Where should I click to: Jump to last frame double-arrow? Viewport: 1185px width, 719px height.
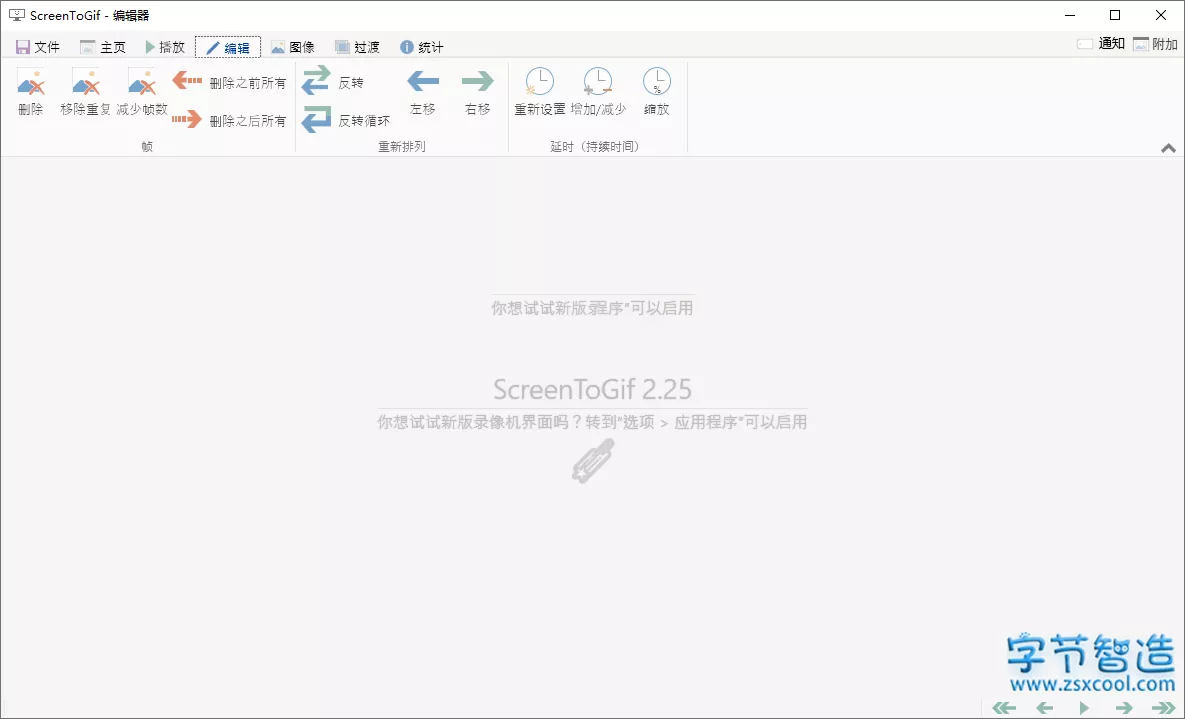pyautogui.click(x=1164, y=708)
